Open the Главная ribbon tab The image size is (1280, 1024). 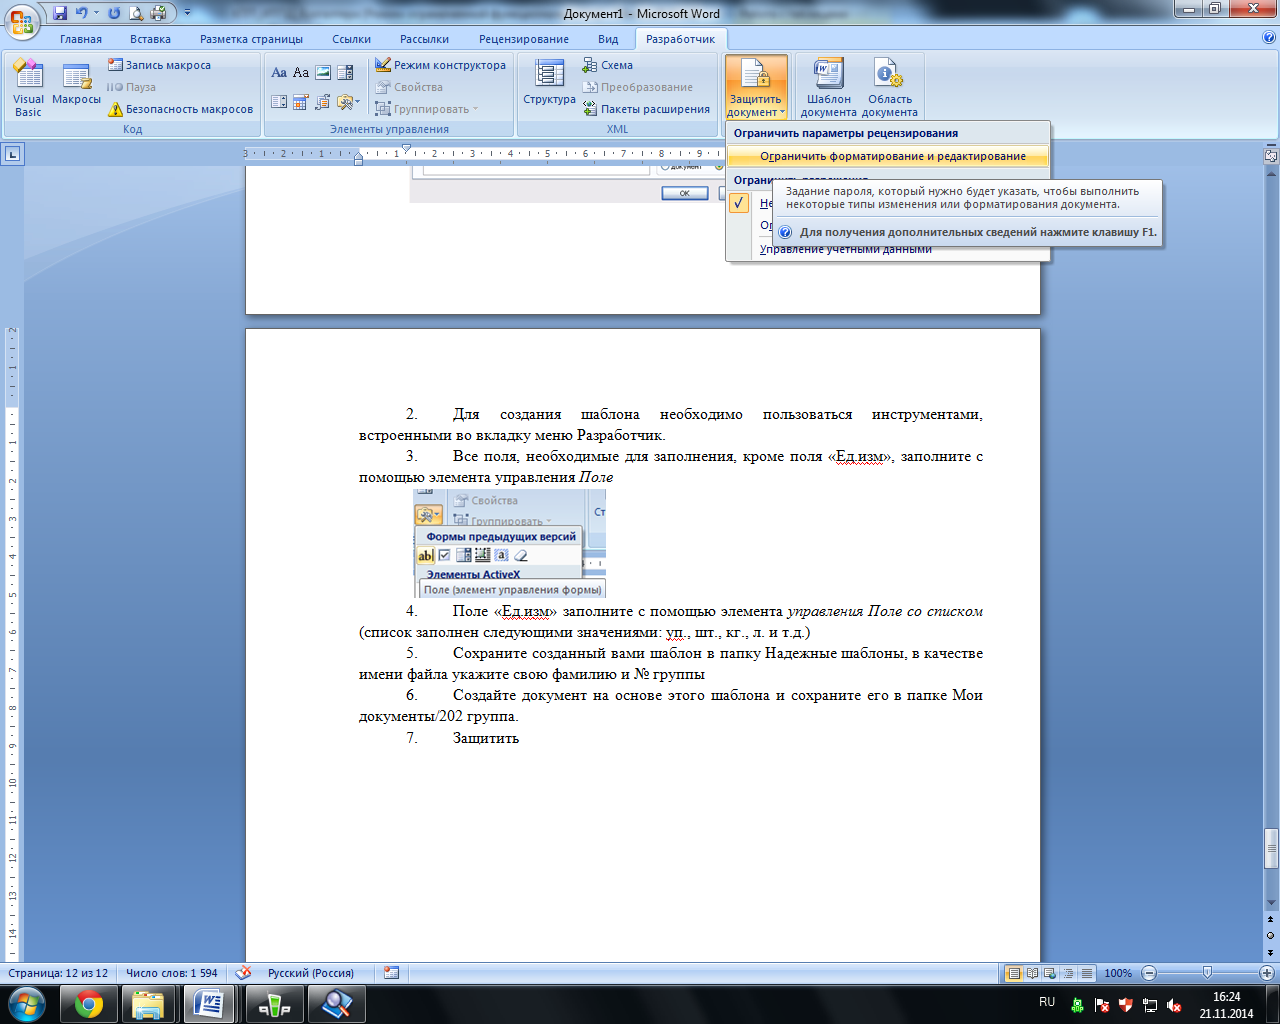(x=81, y=39)
